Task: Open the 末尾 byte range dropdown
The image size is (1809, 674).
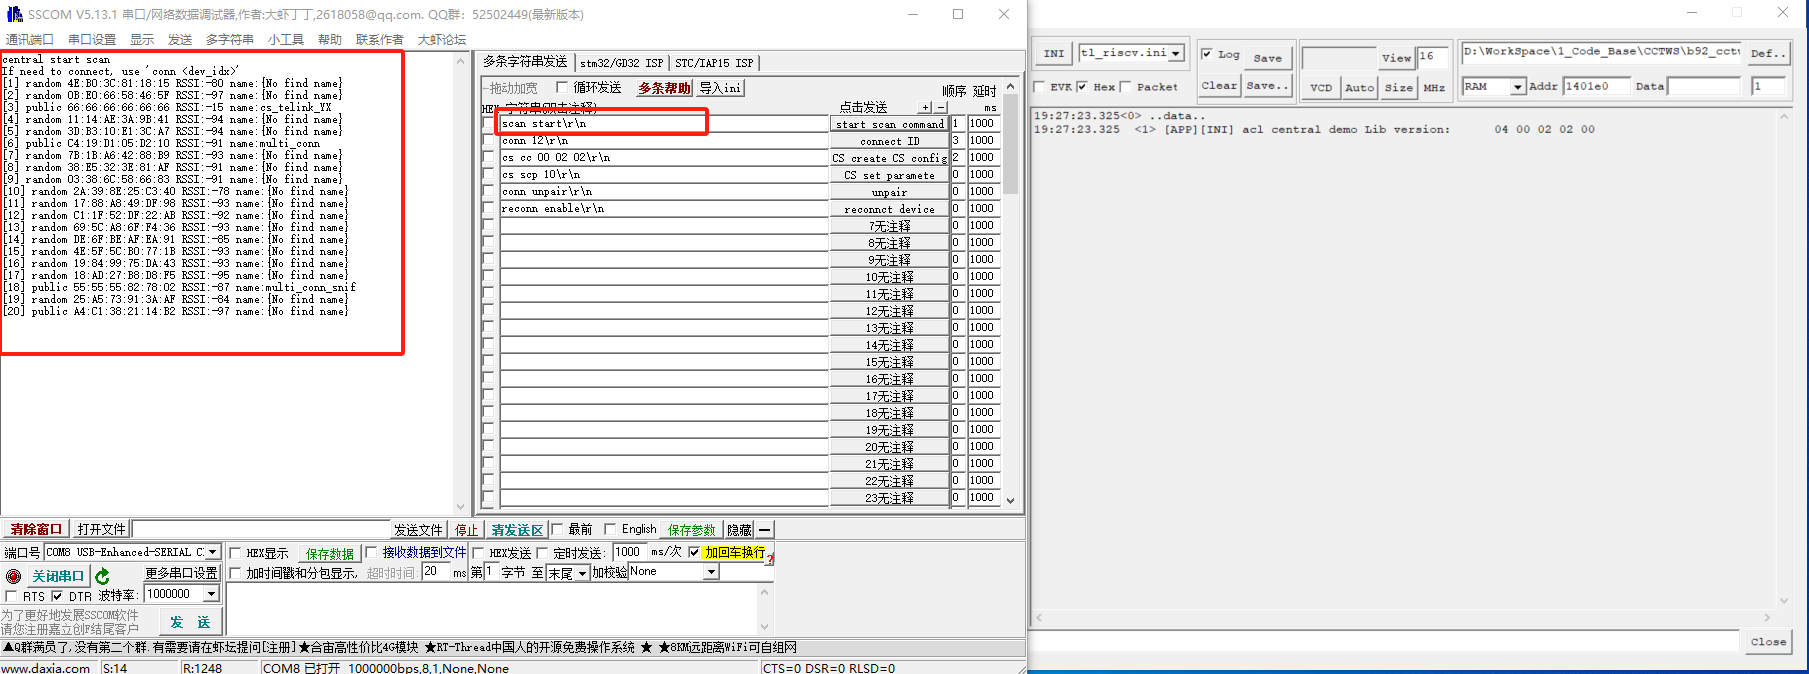Action: [582, 573]
